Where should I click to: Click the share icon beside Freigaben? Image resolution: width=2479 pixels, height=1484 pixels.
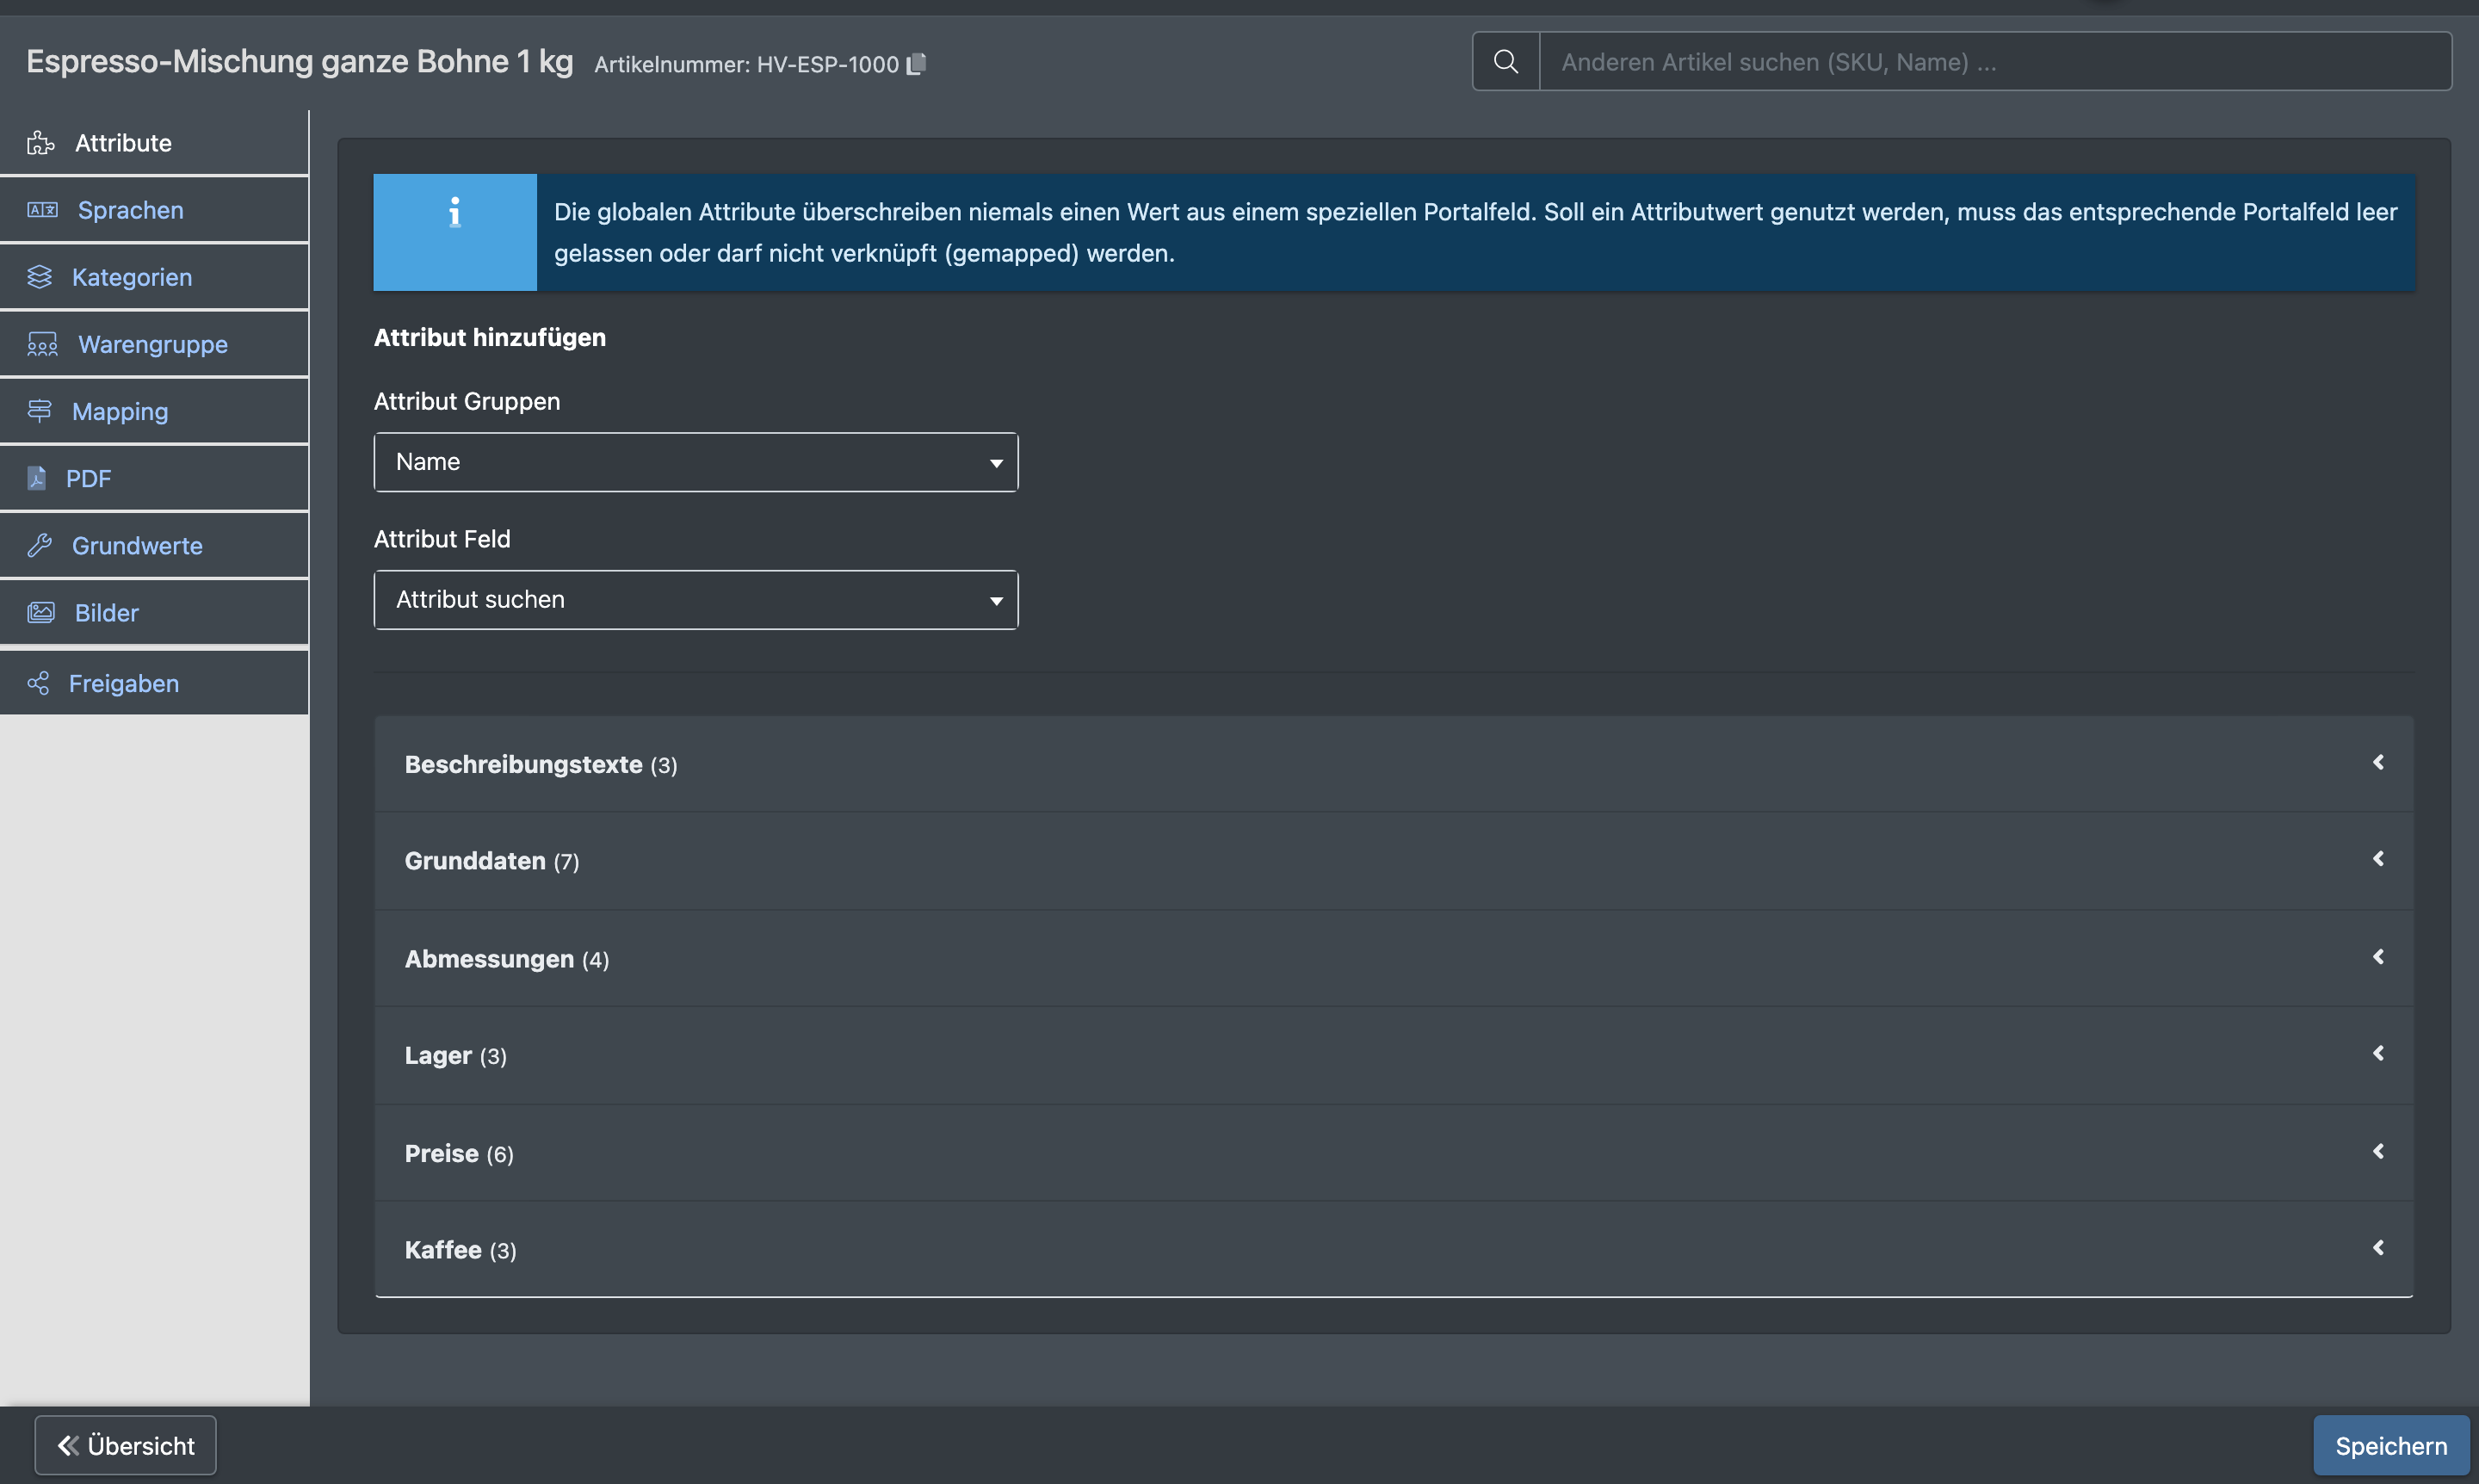[x=38, y=683]
